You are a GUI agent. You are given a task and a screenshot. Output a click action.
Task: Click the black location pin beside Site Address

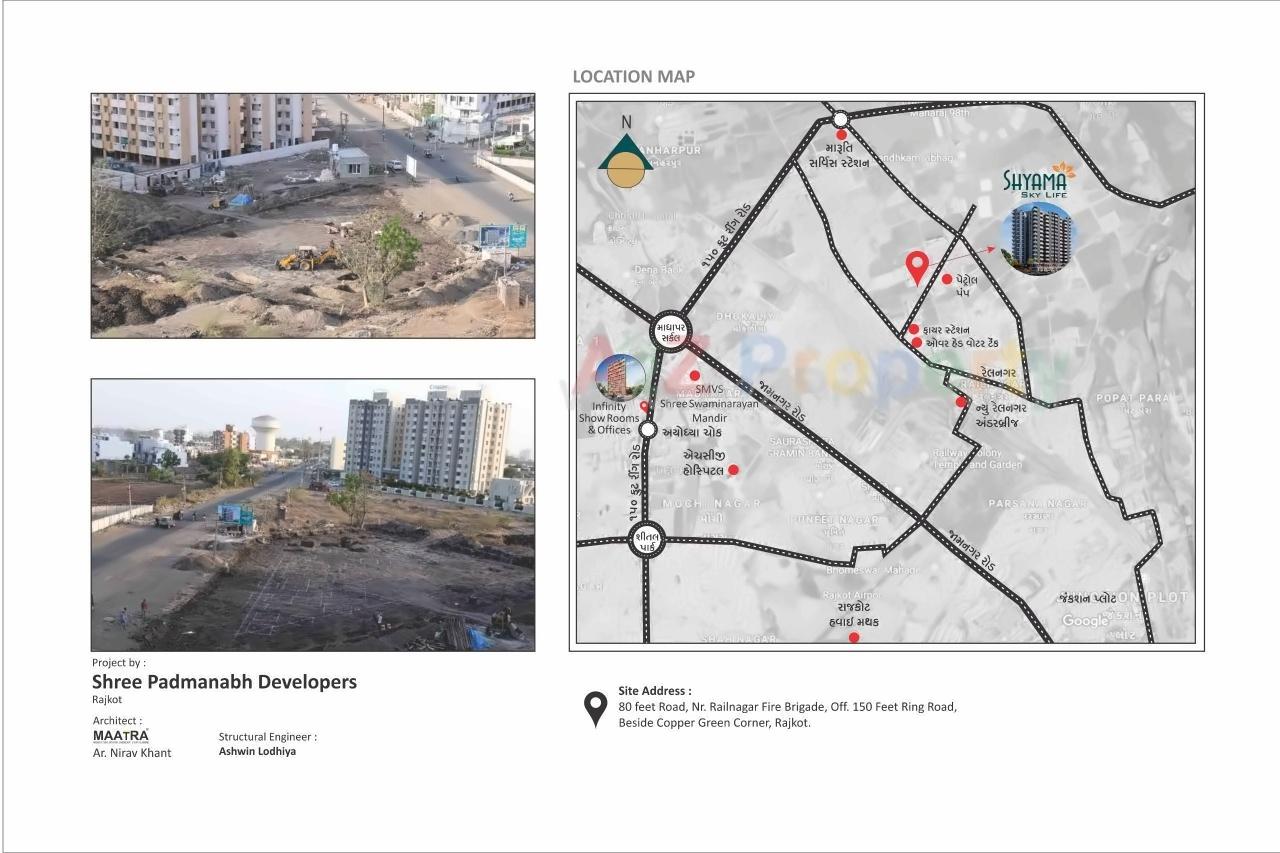[x=595, y=709]
